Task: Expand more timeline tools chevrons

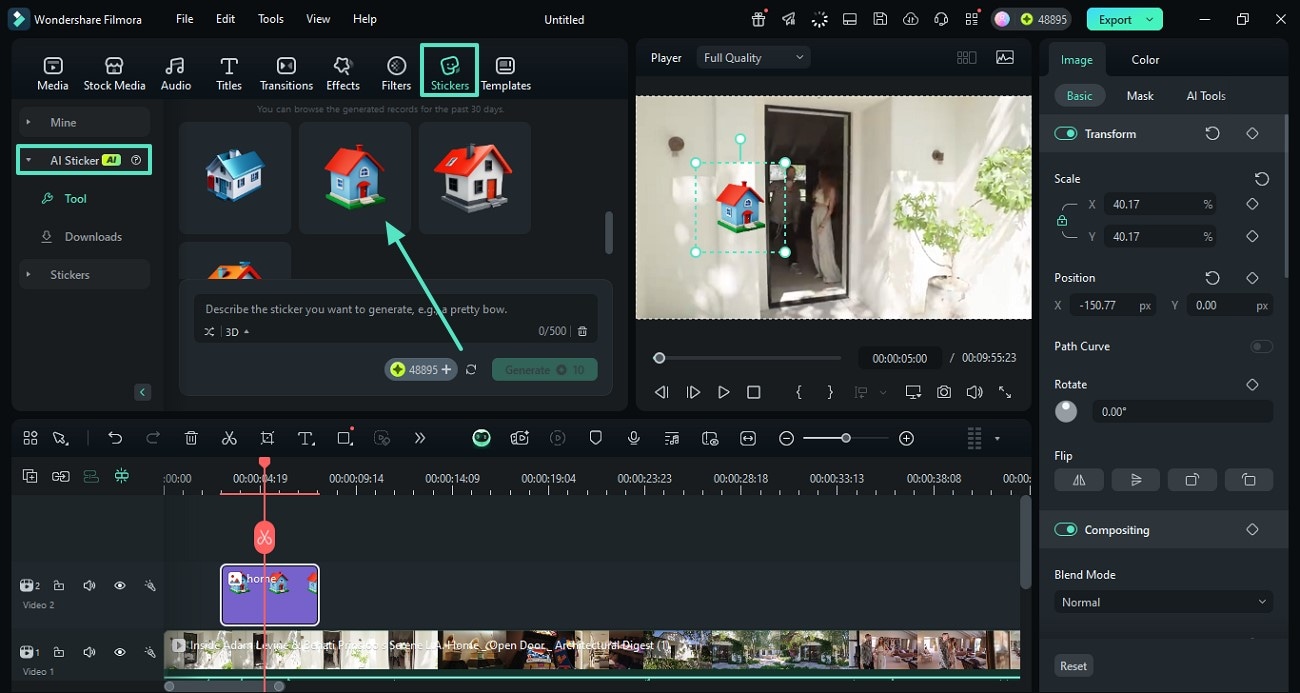Action: [x=420, y=438]
